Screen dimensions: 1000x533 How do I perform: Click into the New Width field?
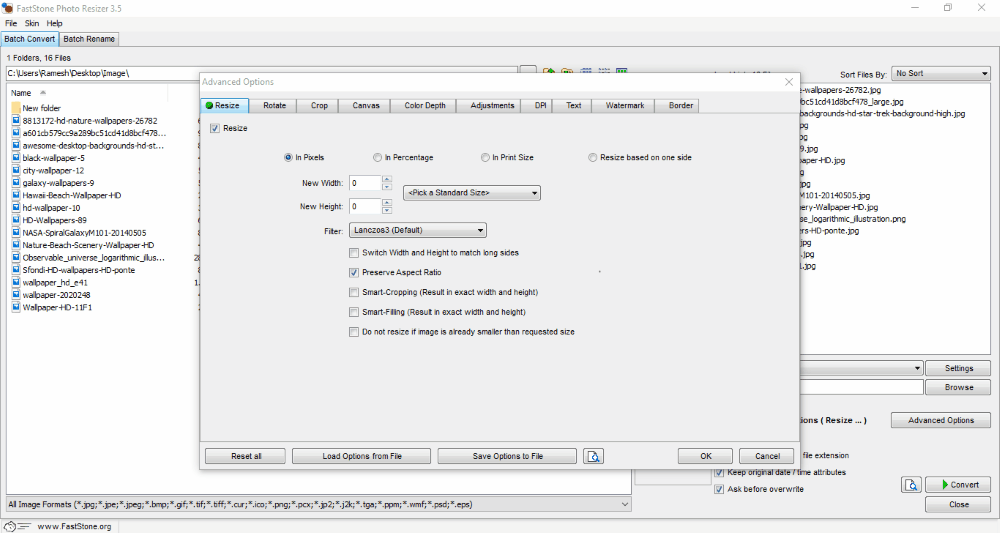click(365, 183)
